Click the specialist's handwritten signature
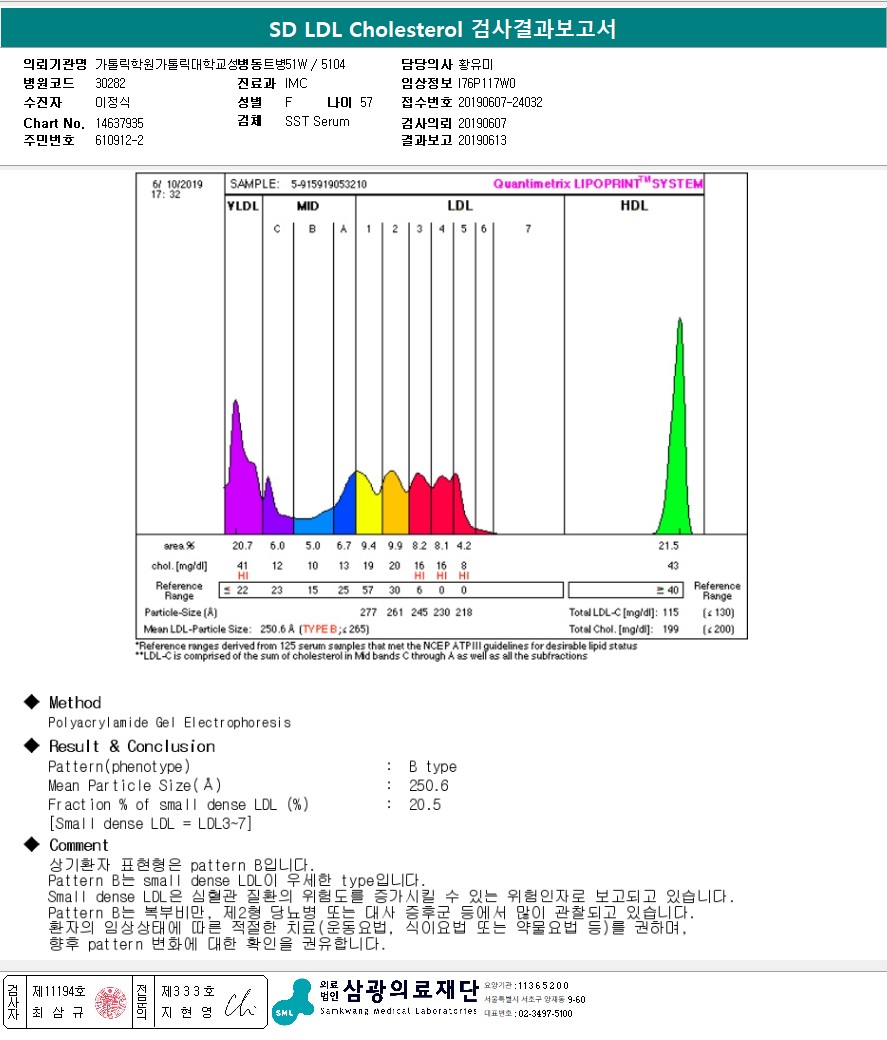Image resolution: width=887 pixels, height=1040 pixels. click(x=239, y=1004)
